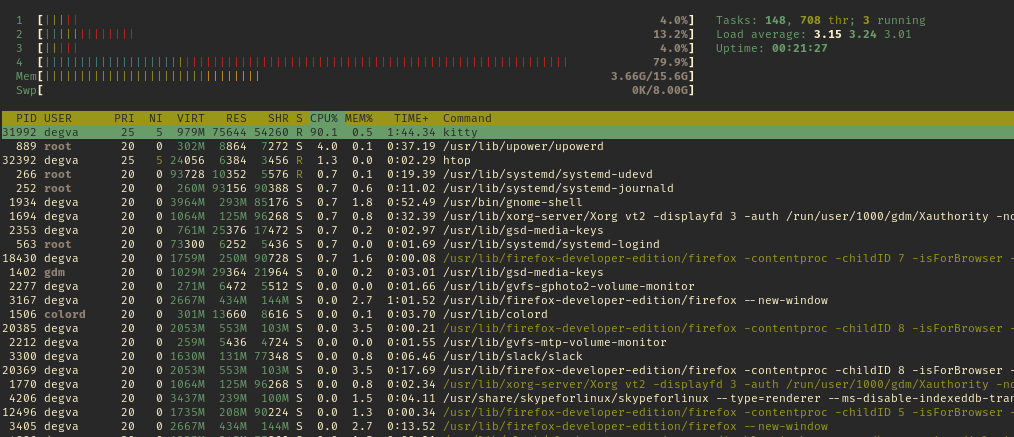
Task: Select firefox contentproc row with PID 20369
Action: pyautogui.click(x=507, y=370)
